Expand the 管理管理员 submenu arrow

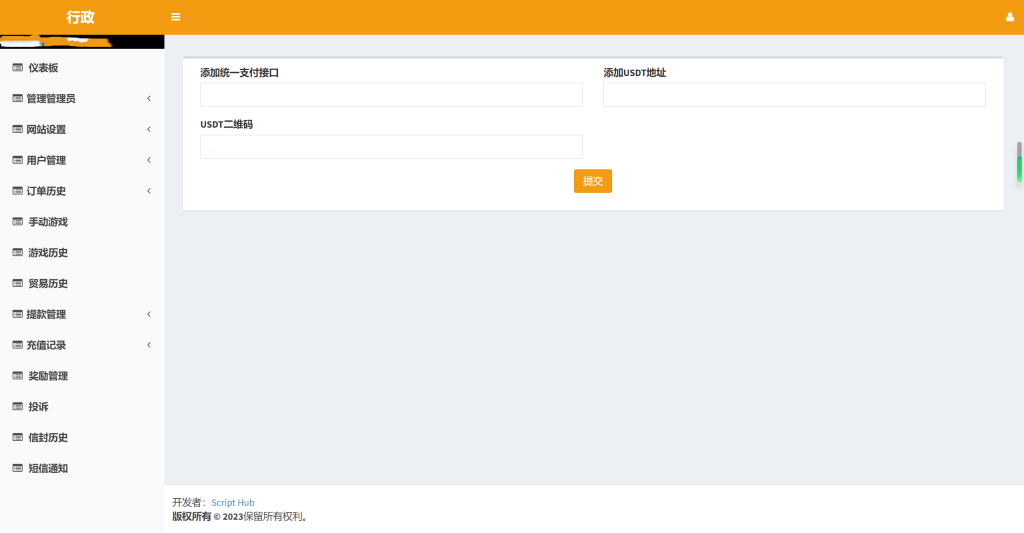click(x=149, y=99)
